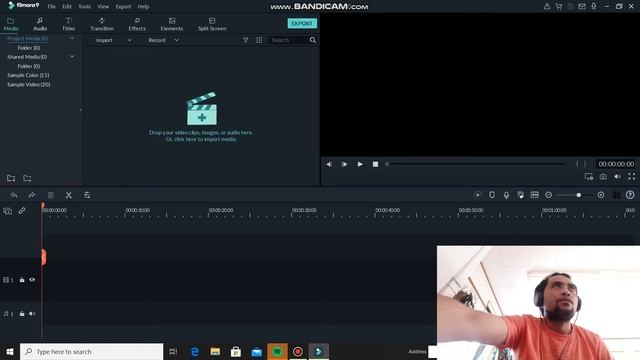This screenshot has height=360, width=640.
Task: Select Sample Color (15) folder
Action: (x=28, y=75)
